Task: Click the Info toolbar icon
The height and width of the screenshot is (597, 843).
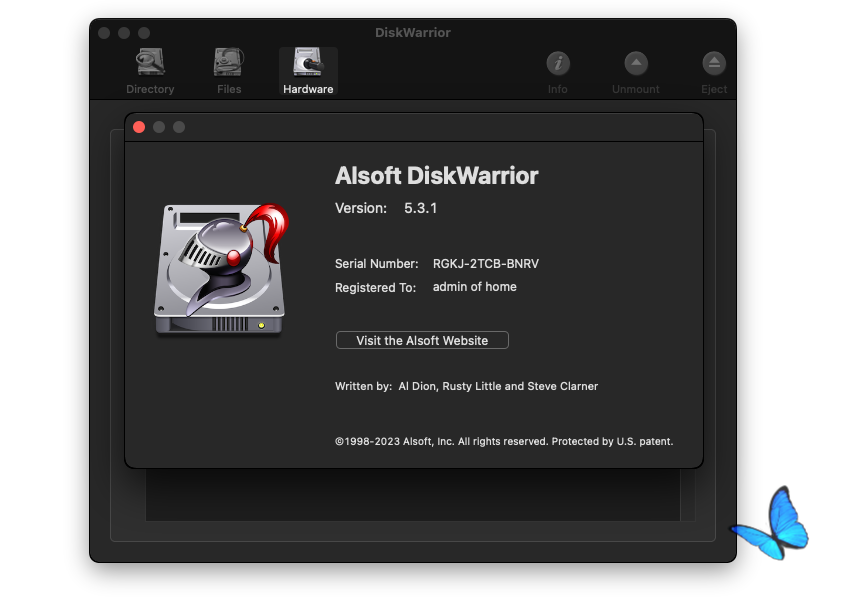Action: pos(558,63)
